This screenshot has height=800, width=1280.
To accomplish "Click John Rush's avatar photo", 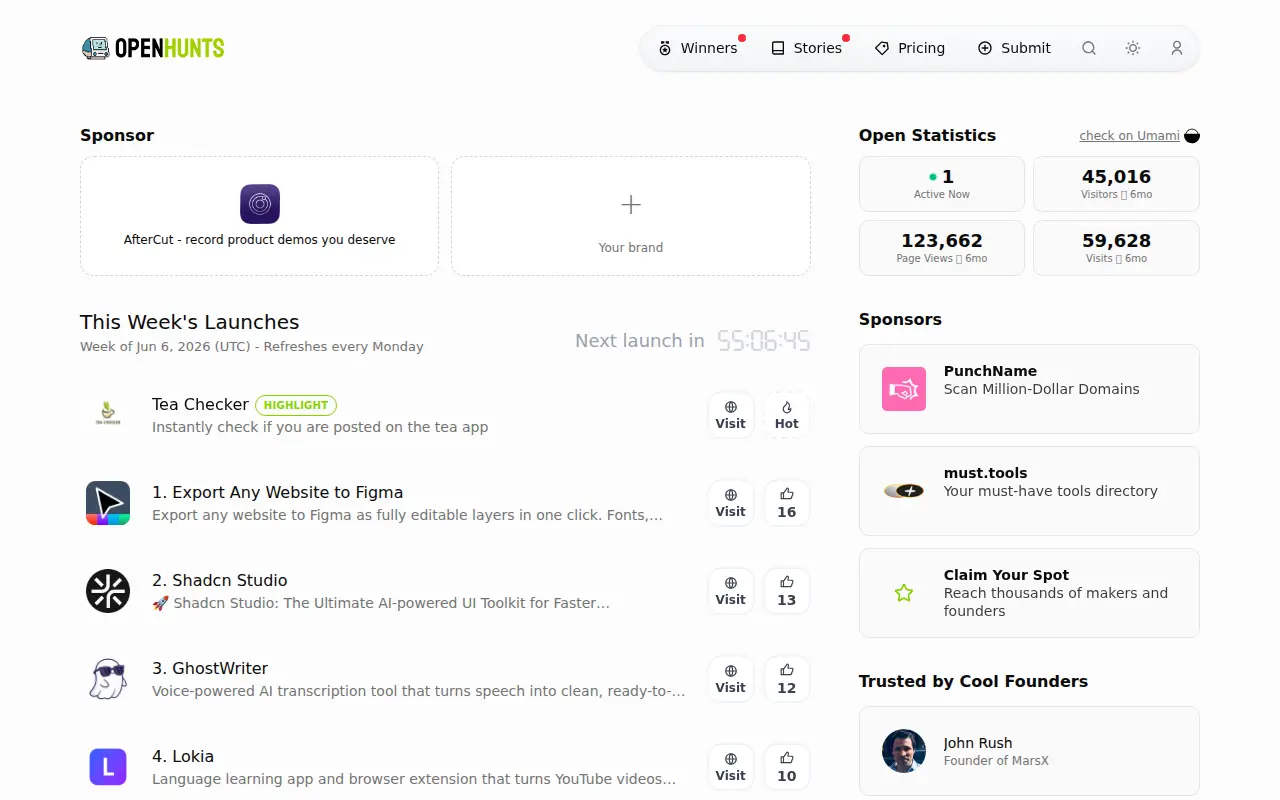I will (x=904, y=751).
